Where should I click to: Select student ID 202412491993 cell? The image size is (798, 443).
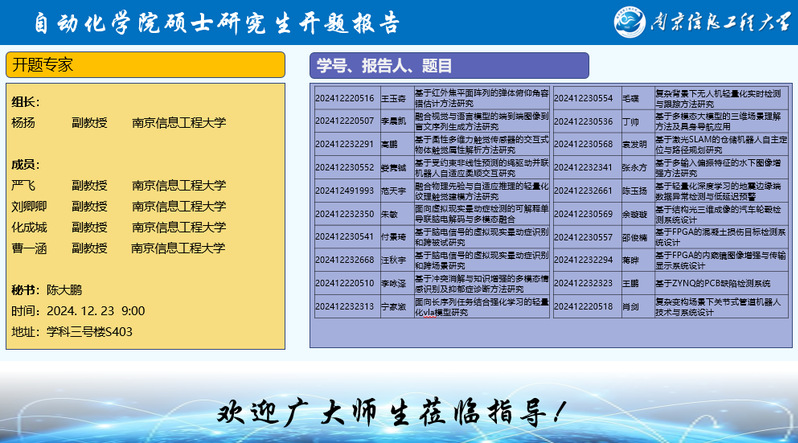click(345, 190)
